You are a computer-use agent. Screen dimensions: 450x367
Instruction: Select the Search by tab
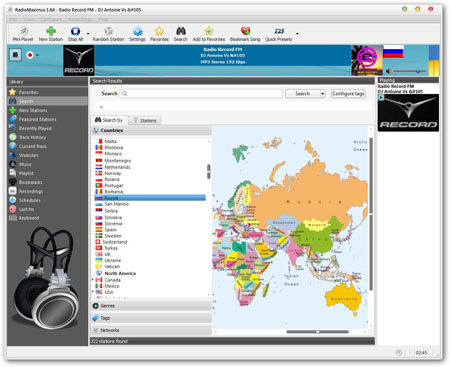pos(109,120)
